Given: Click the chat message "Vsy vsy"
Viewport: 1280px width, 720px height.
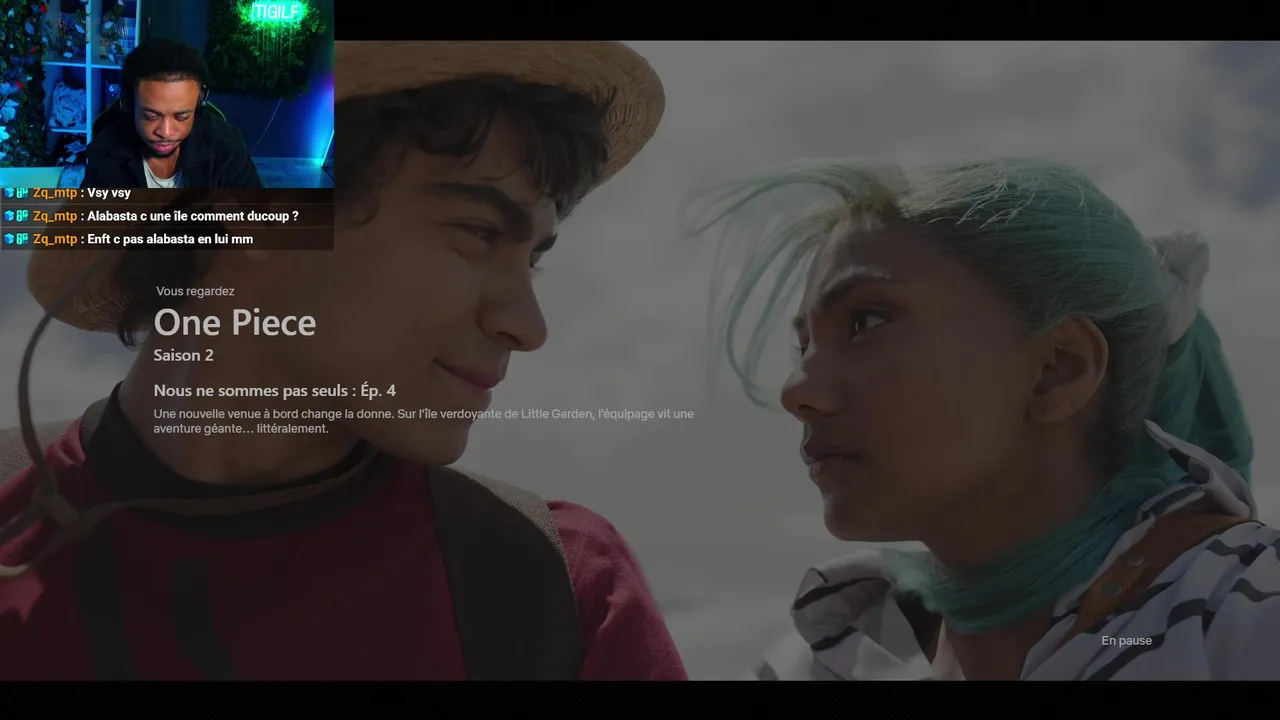Looking at the screenshot, I should coord(109,193).
